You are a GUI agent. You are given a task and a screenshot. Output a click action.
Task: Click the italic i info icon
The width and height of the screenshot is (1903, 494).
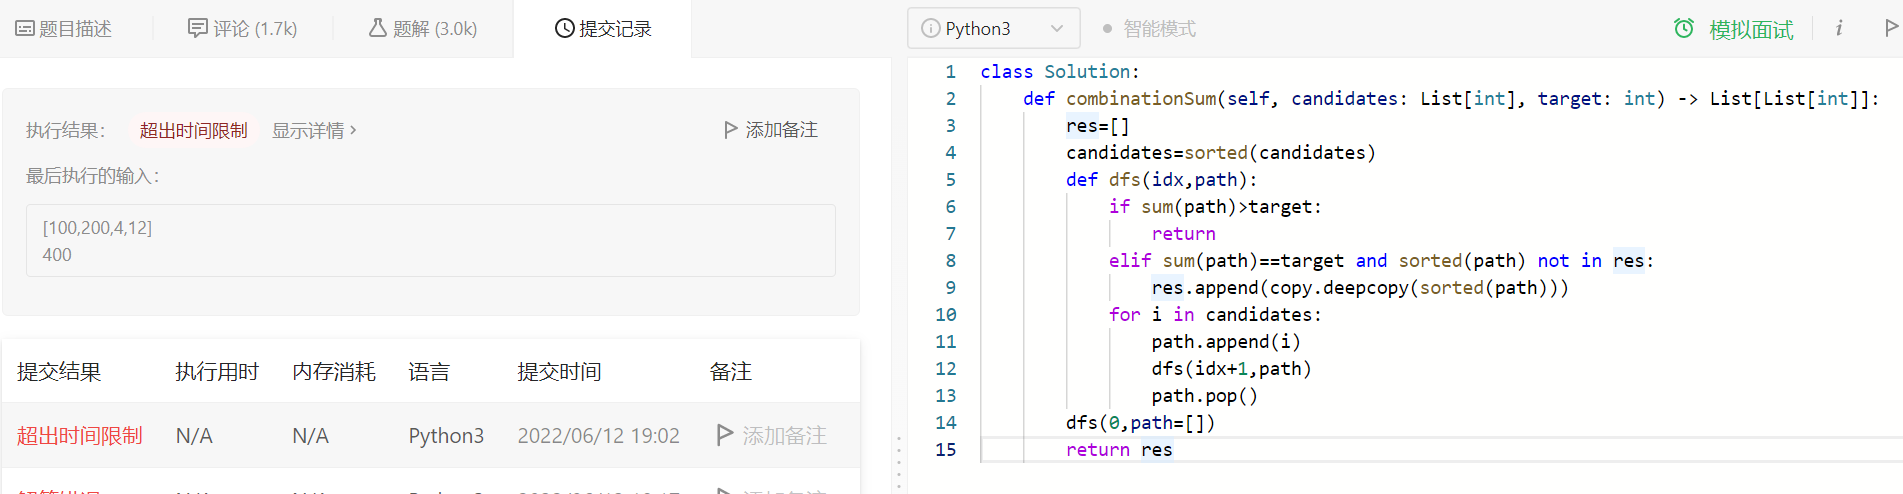[x=1839, y=28]
